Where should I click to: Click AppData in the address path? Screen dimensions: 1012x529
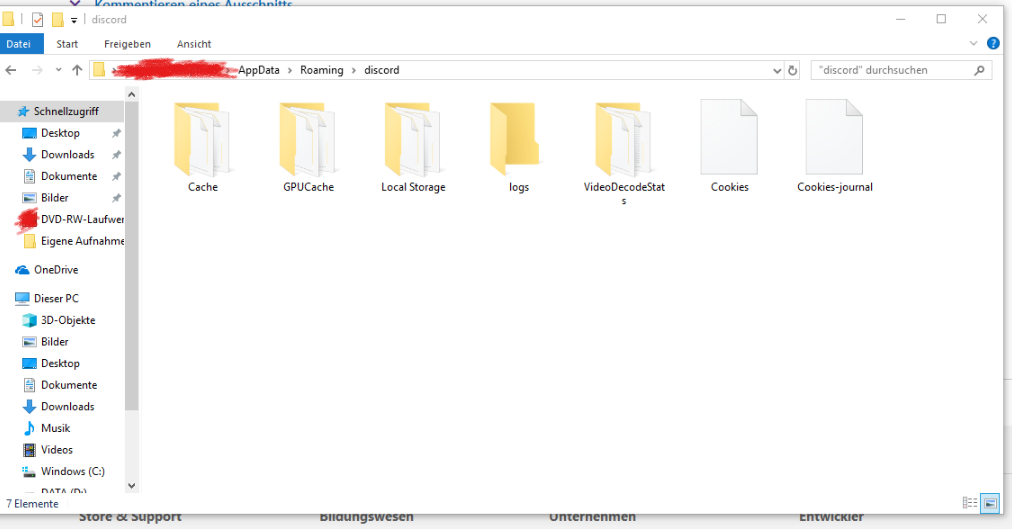tap(259, 70)
